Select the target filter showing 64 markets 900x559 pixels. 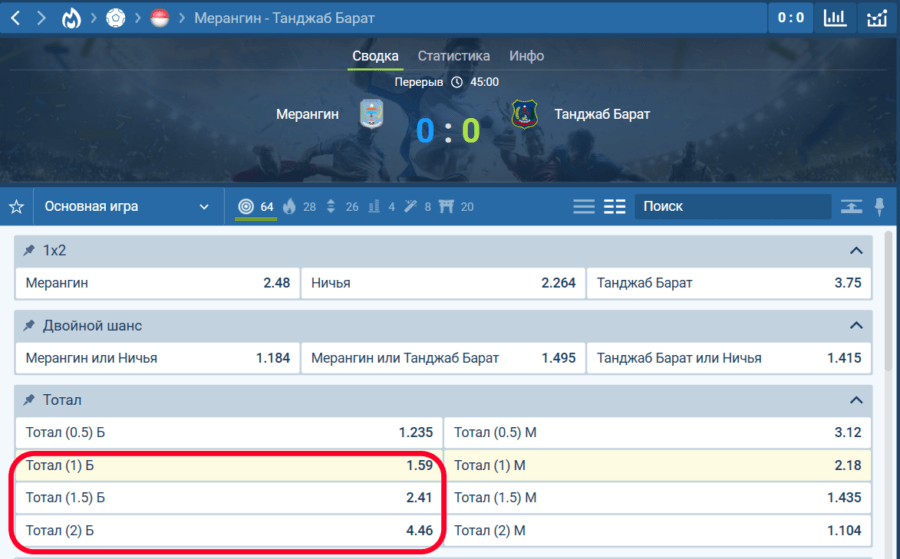pos(255,207)
